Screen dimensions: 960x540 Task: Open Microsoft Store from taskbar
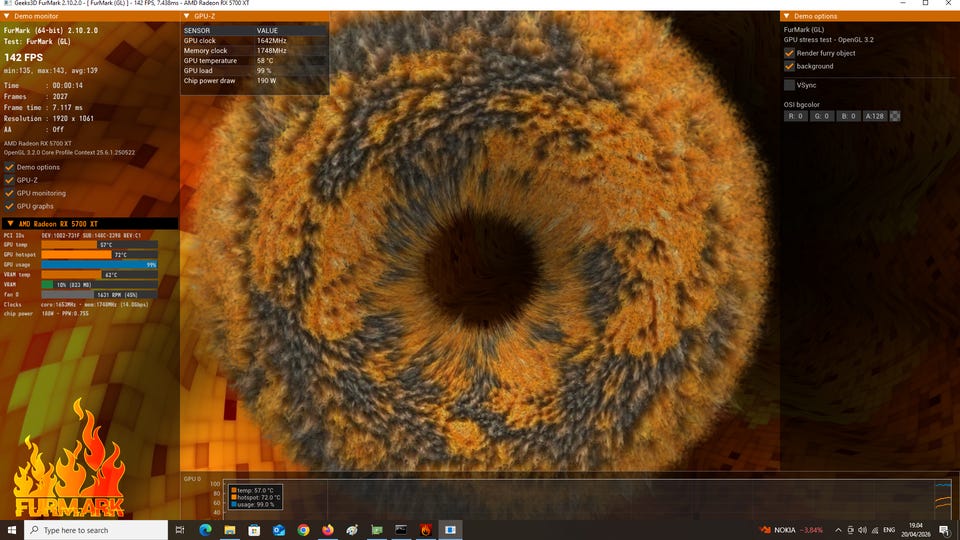(x=254, y=530)
